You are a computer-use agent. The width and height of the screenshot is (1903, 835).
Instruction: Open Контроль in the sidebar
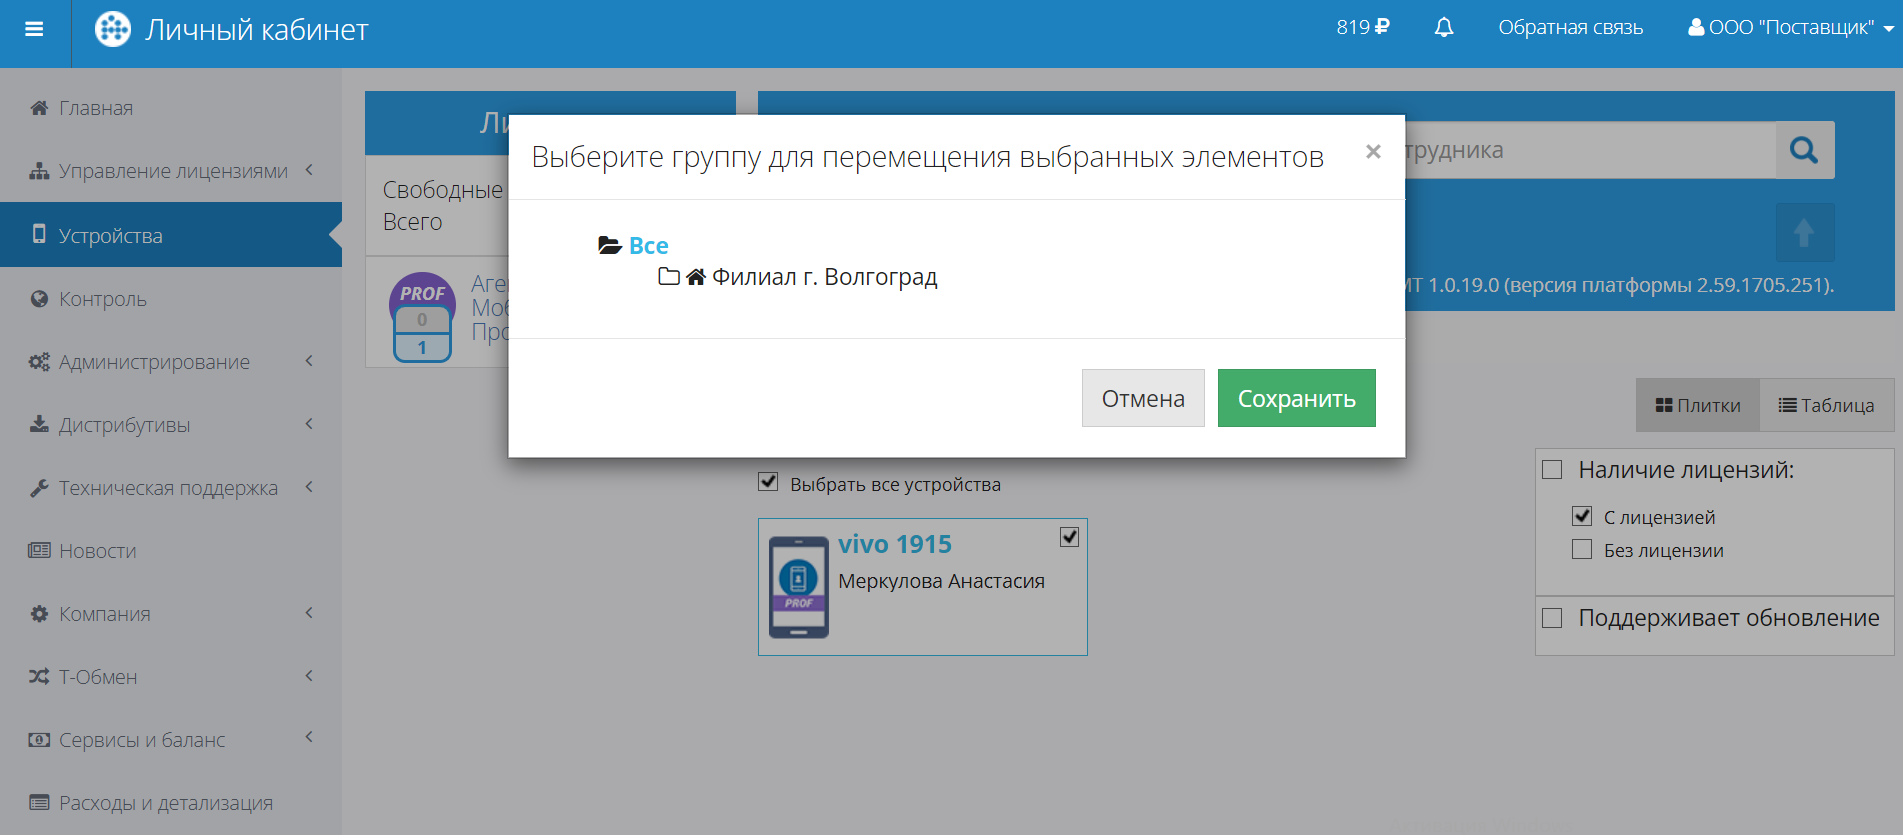(102, 299)
